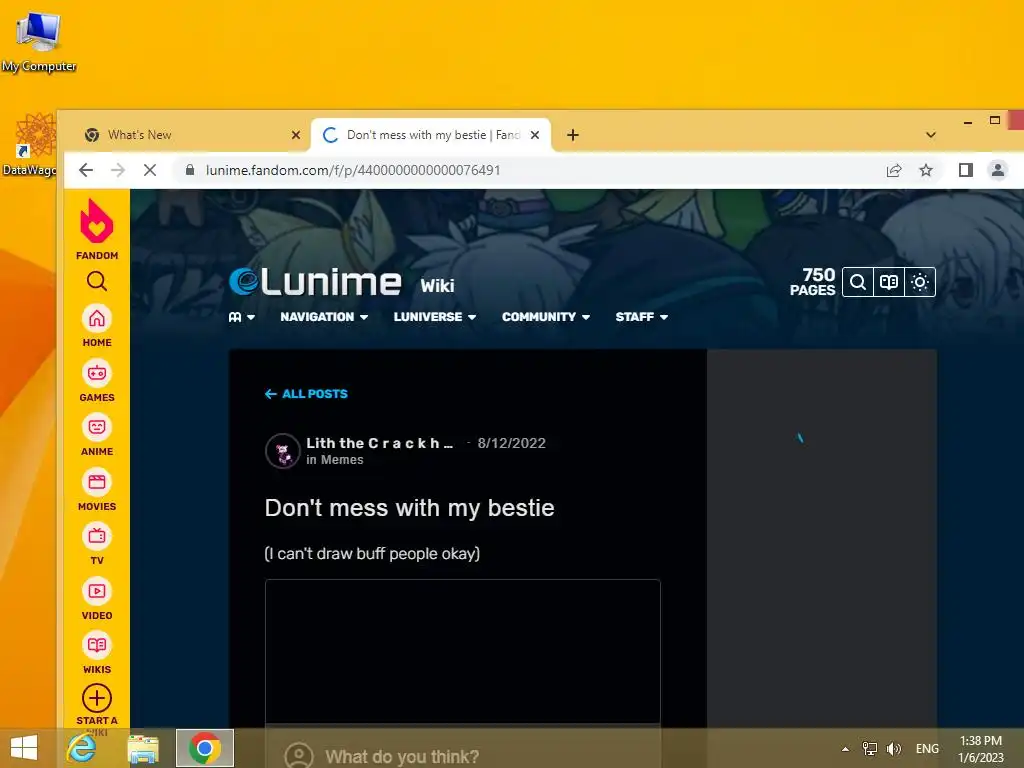Click the Chrome forward arrow
This screenshot has width=1024, height=768.
pyautogui.click(x=118, y=170)
